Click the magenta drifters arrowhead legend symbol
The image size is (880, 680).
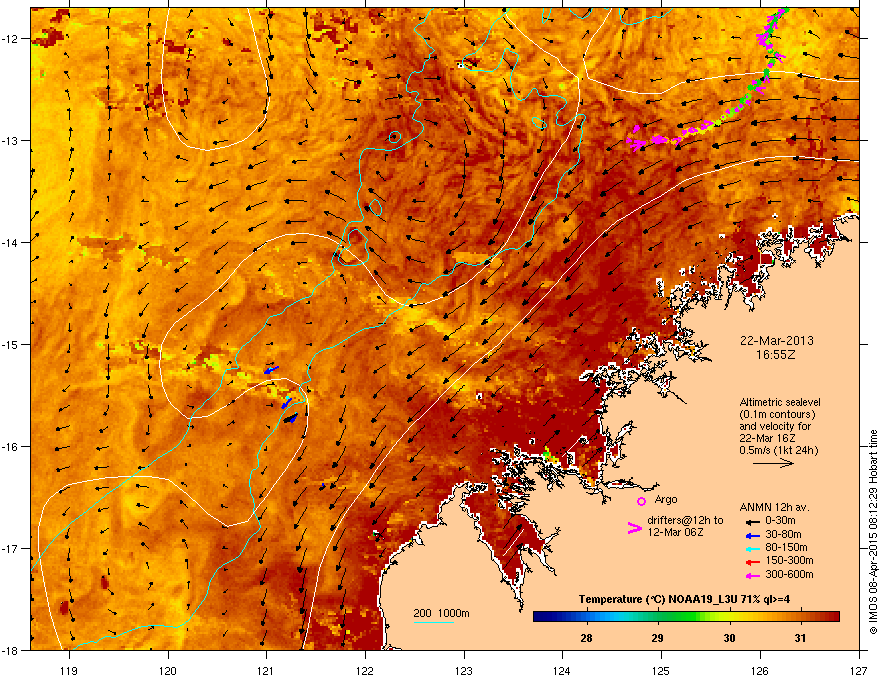pyautogui.click(x=634, y=528)
